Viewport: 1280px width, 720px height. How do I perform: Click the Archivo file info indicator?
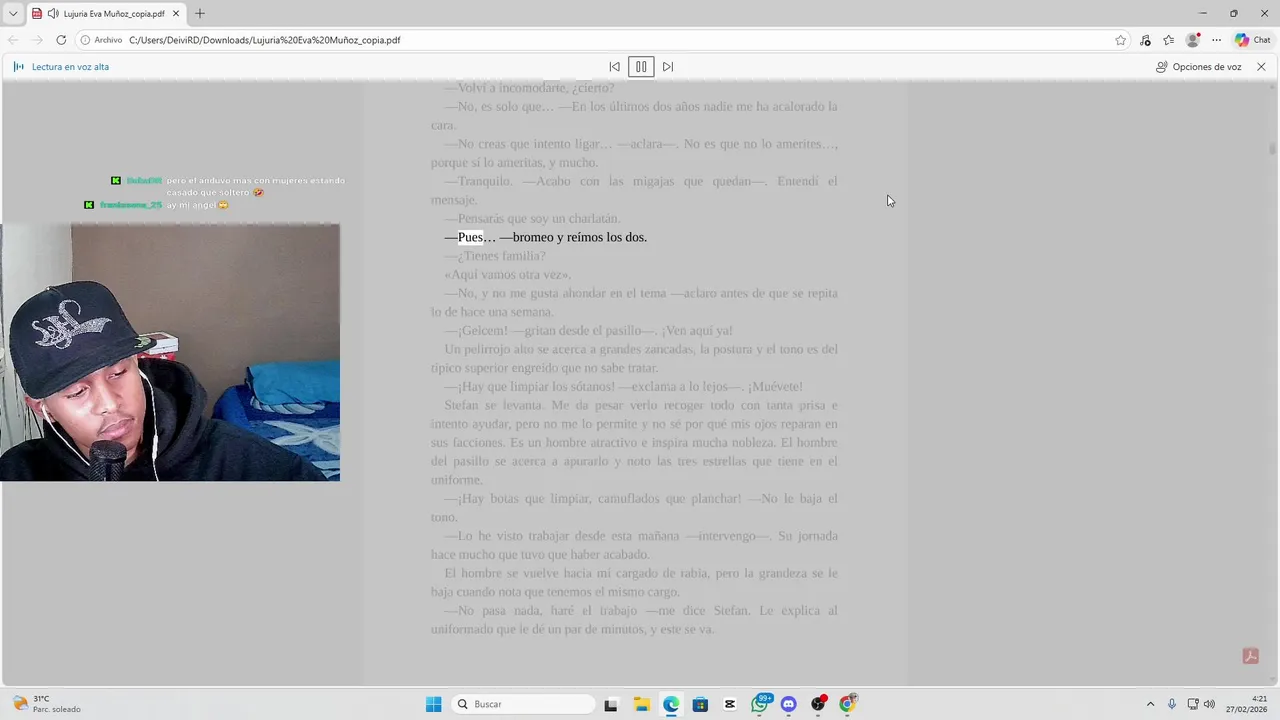click(101, 40)
